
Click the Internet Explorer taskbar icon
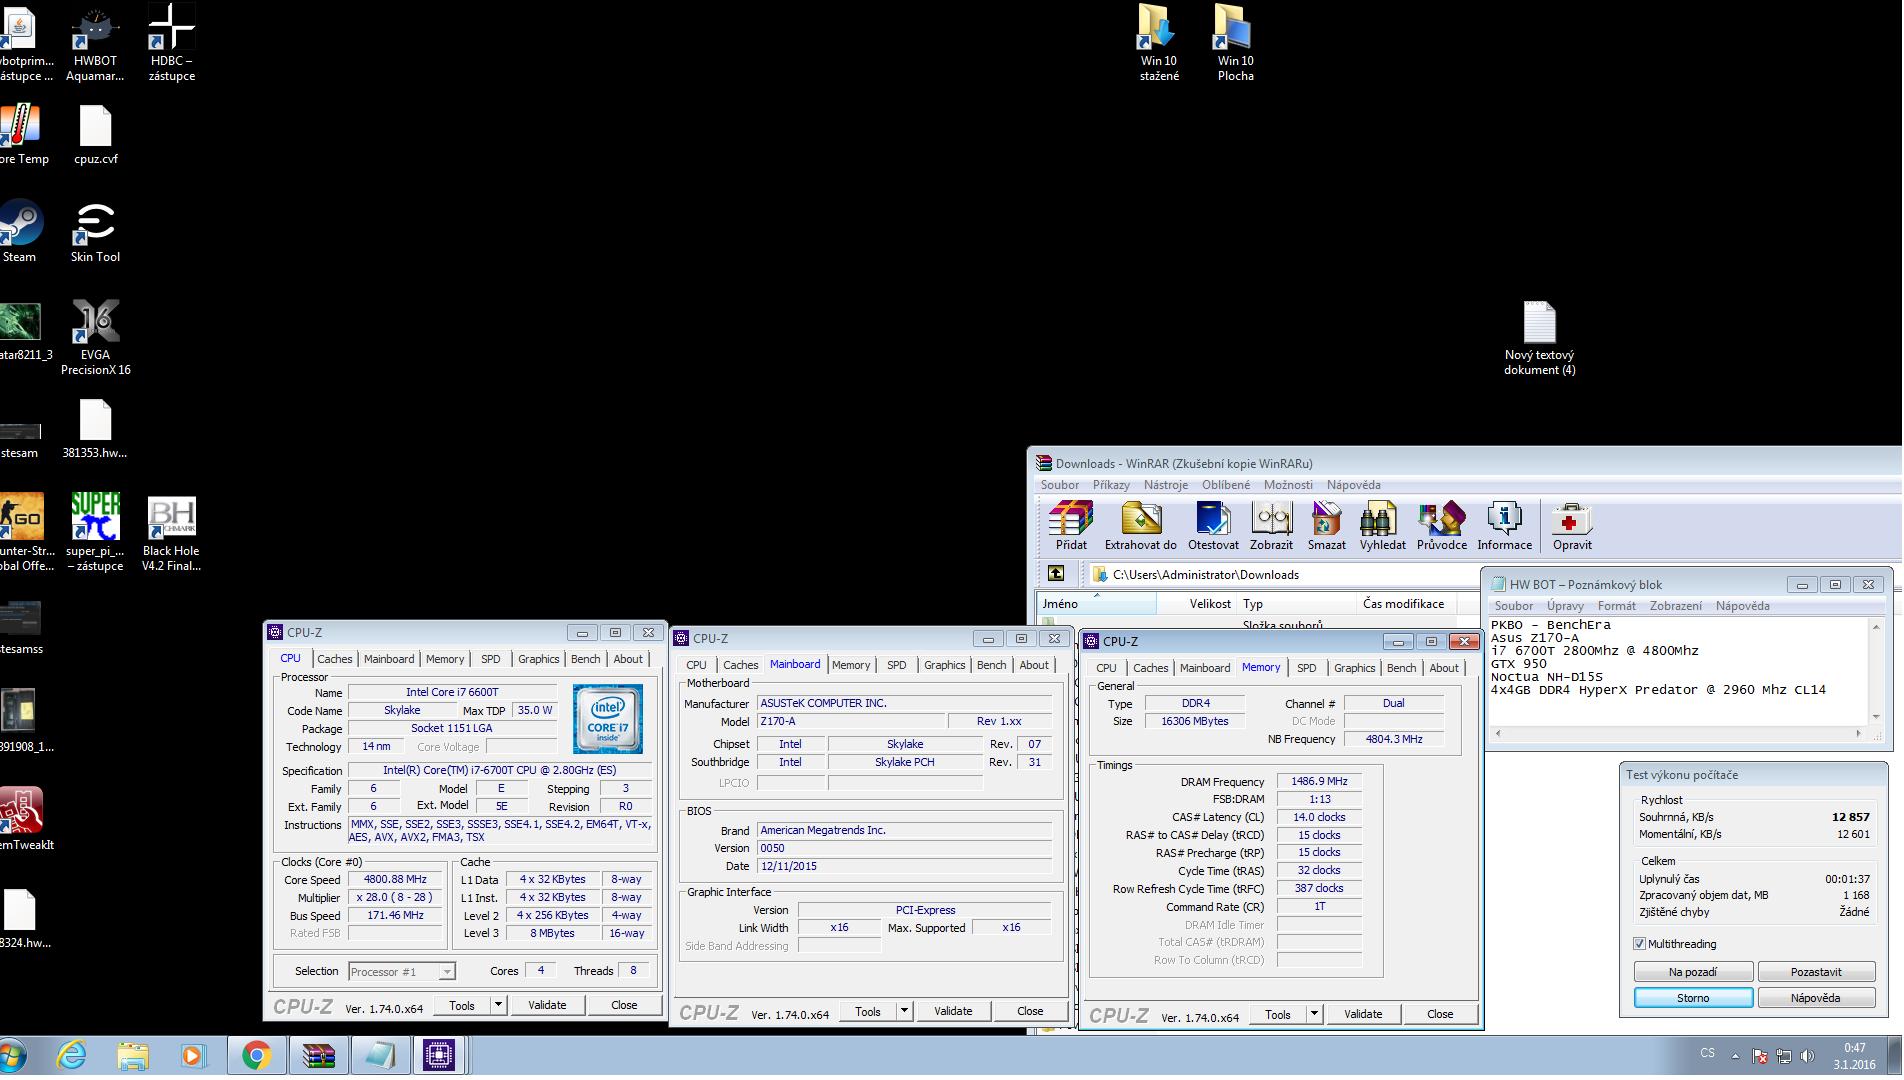72,1055
